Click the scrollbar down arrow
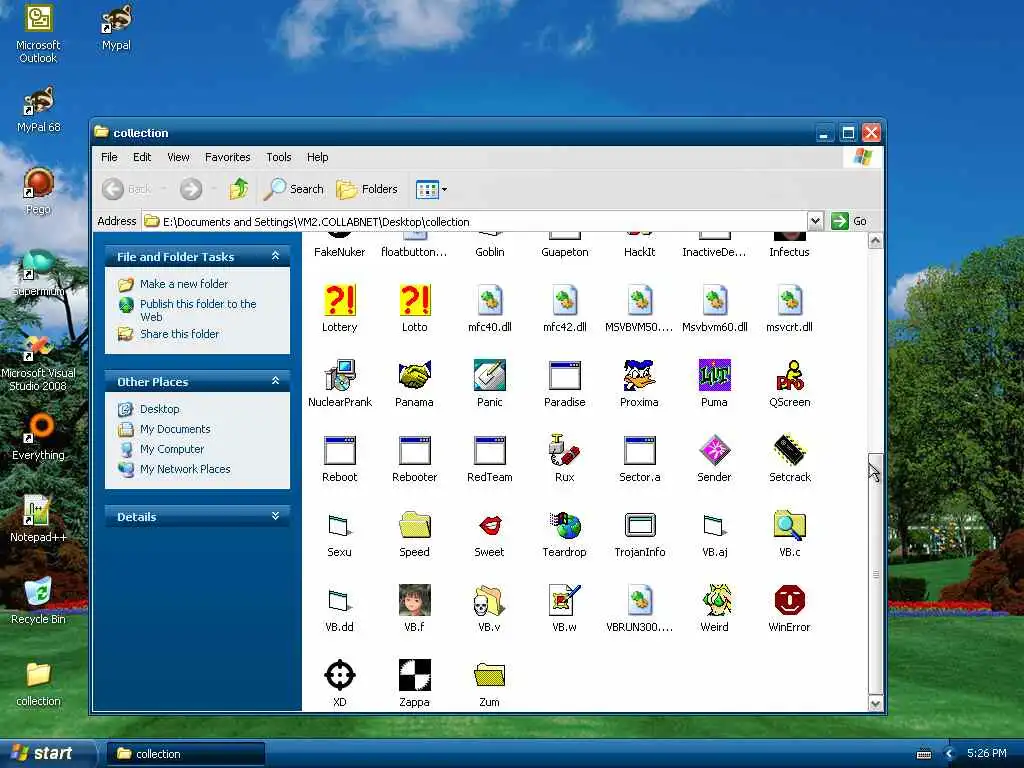The image size is (1024, 768). click(875, 703)
